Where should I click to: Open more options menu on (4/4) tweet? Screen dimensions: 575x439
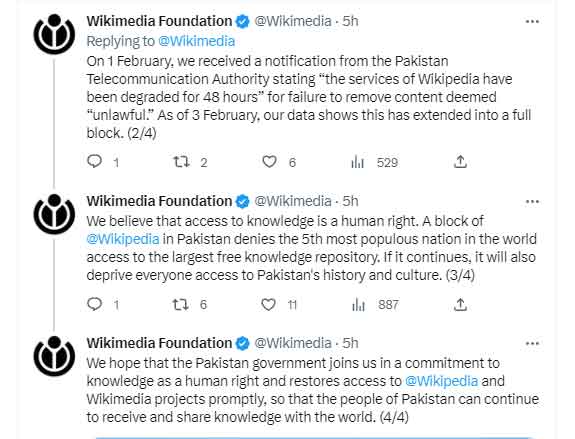[532, 344]
